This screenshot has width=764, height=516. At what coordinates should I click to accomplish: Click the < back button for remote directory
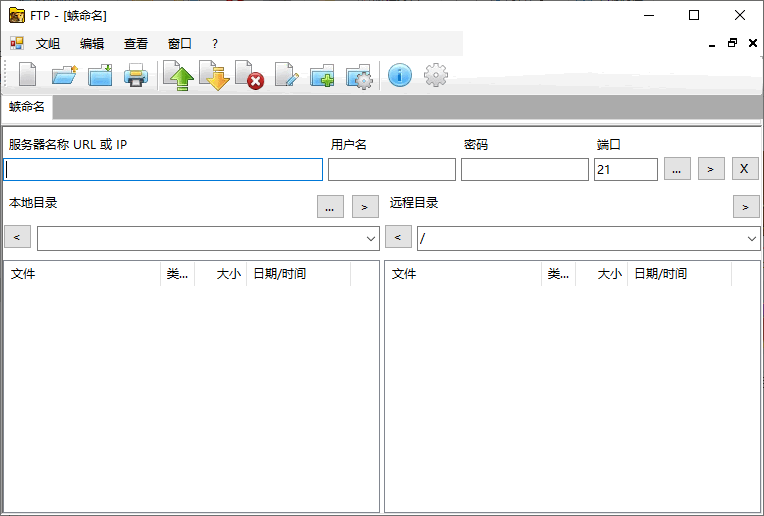[x=398, y=237]
